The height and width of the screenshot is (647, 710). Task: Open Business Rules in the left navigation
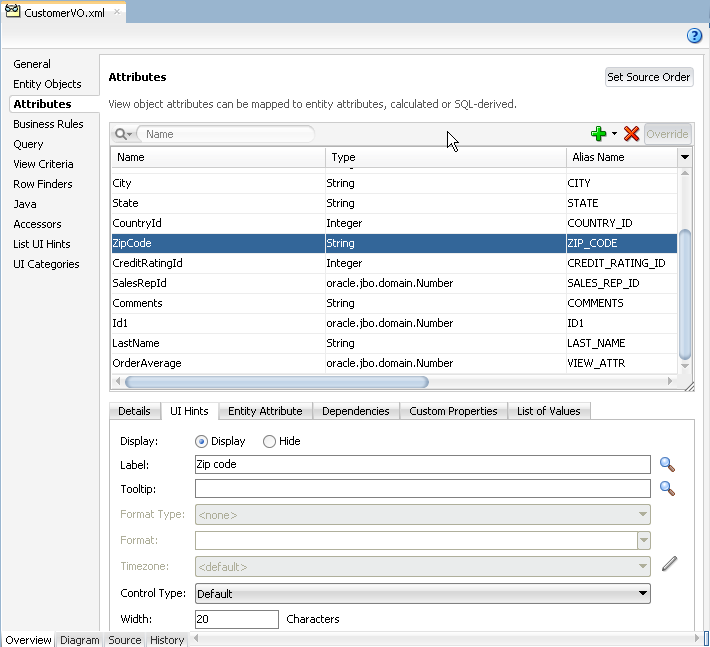click(x=48, y=124)
